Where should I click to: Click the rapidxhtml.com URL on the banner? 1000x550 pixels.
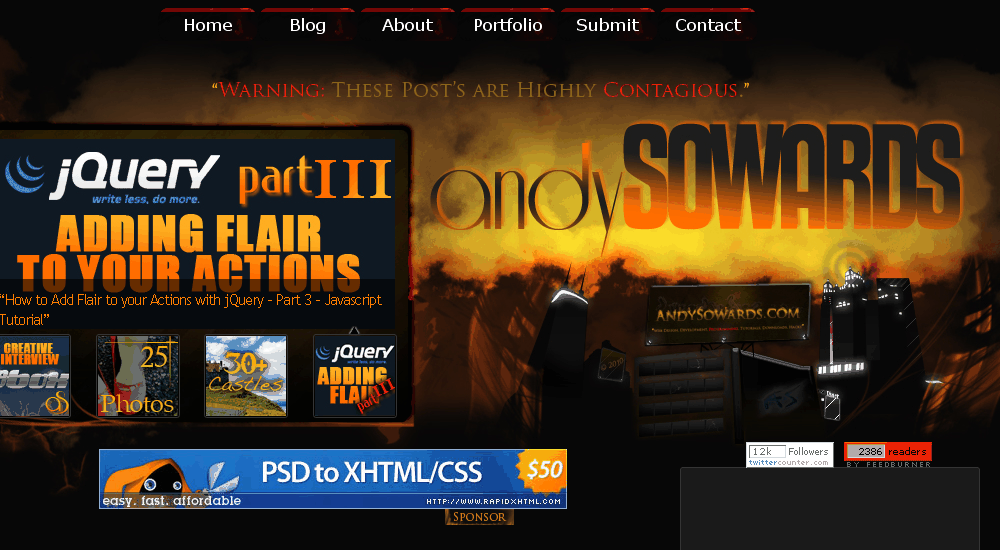tap(494, 502)
